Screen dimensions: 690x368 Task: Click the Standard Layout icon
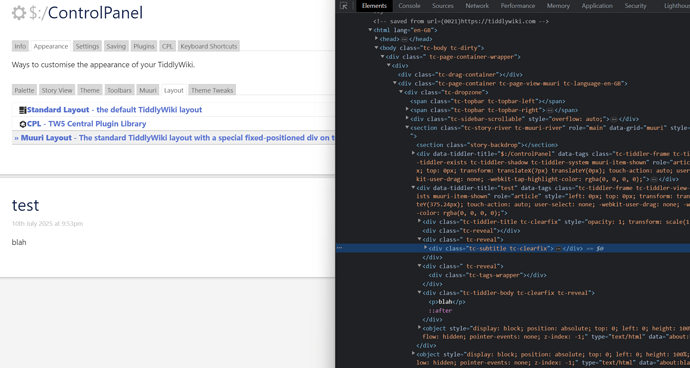(x=23, y=110)
